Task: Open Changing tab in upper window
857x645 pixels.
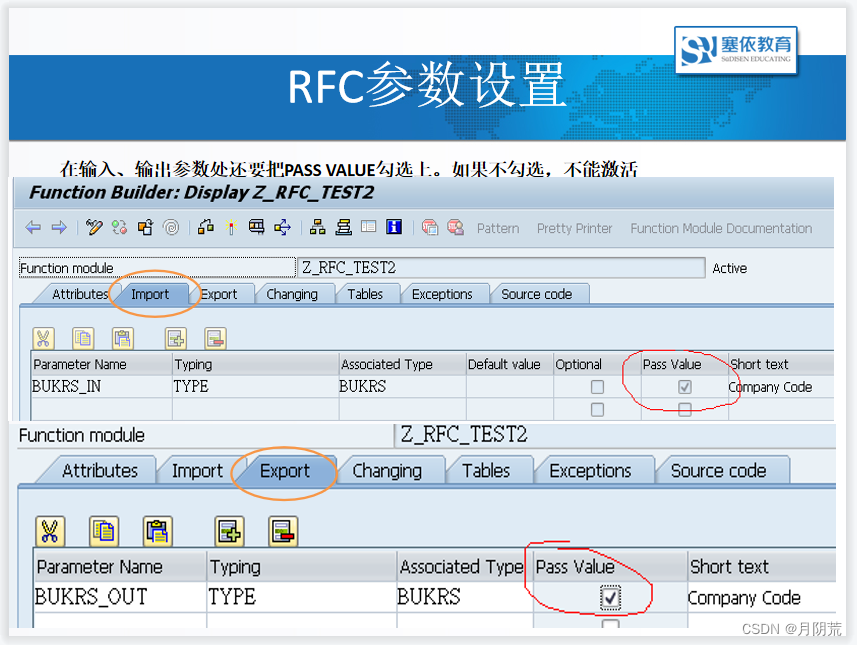Action: (x=292, y=294)
